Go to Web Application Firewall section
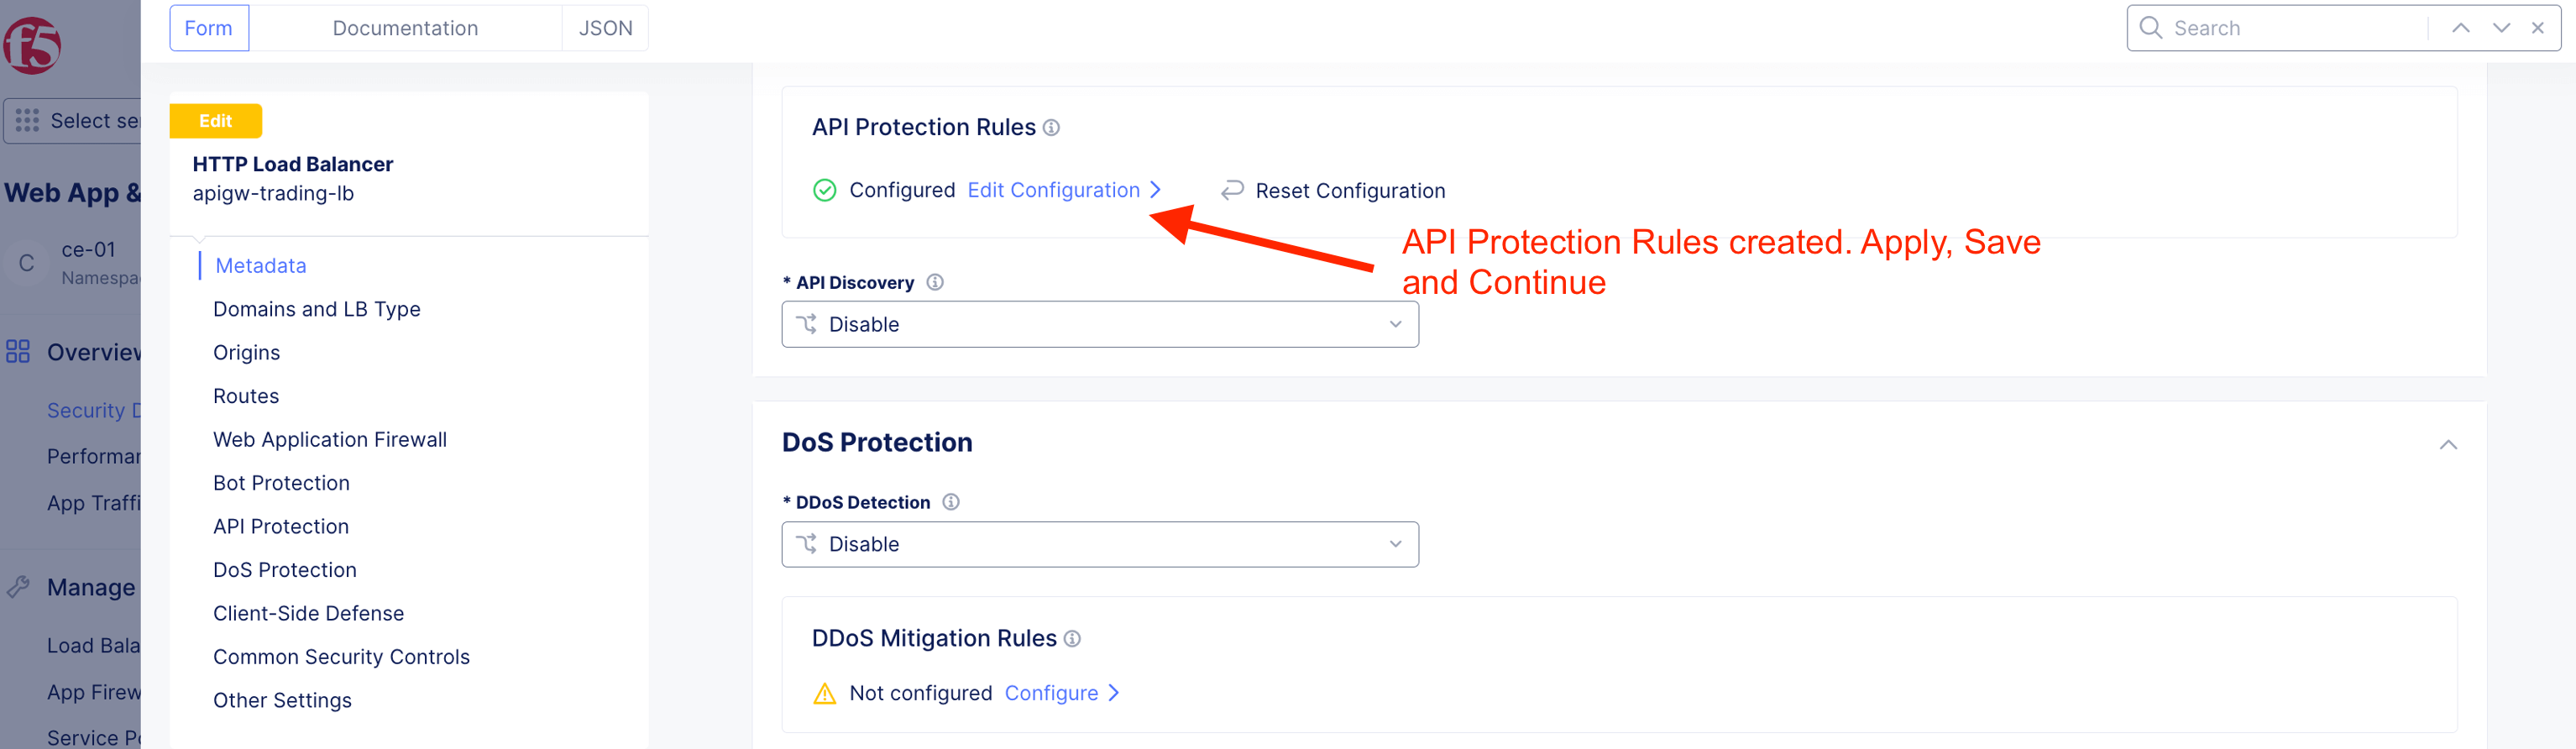This screenshot has width=2576, height=749. [x=330, y=440]
